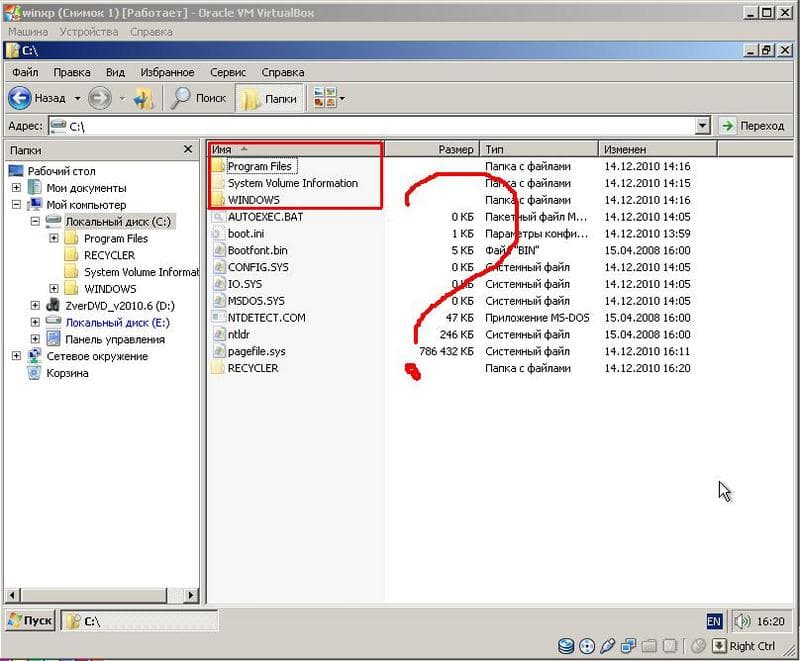Select the pagefile.sys file icon
The height and width of the screenshot is (661, 800).
(219, 351)
